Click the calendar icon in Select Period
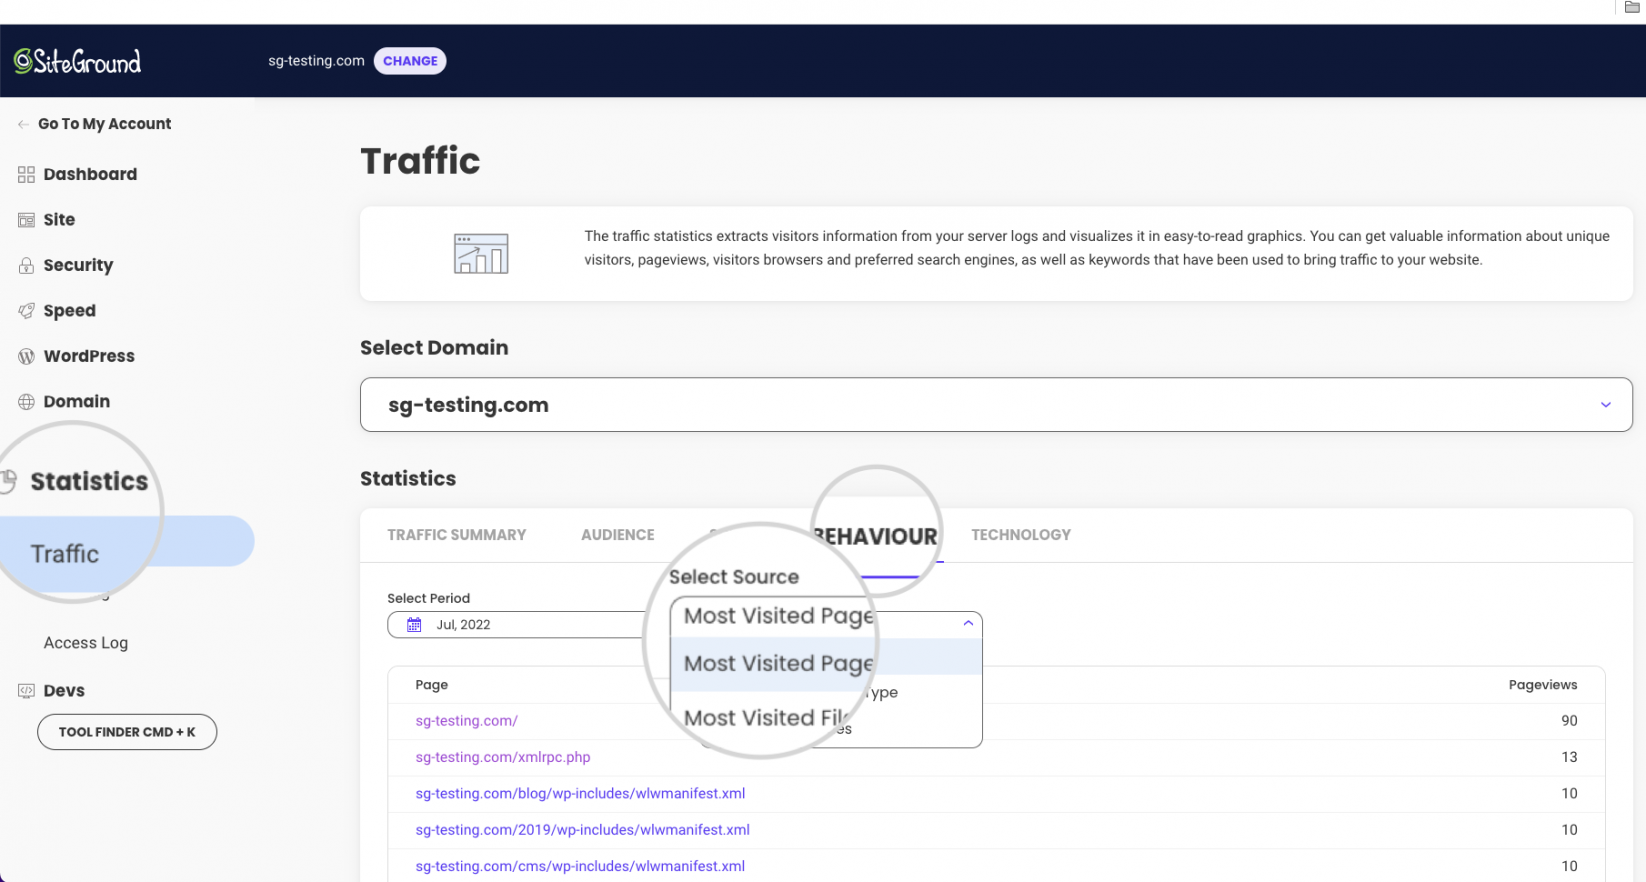 [x=414, y=625]
